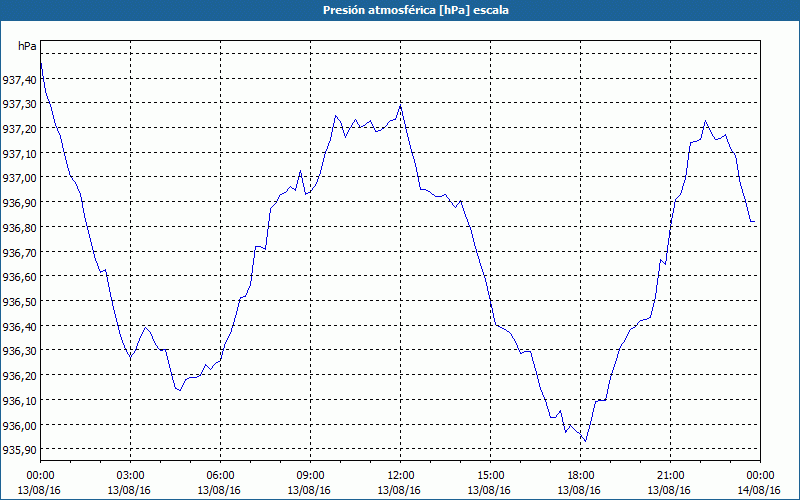The width and height of the screenshot is (800, 500).
Task: Select the 936,80 y-axis label
Action: point(19,227)
